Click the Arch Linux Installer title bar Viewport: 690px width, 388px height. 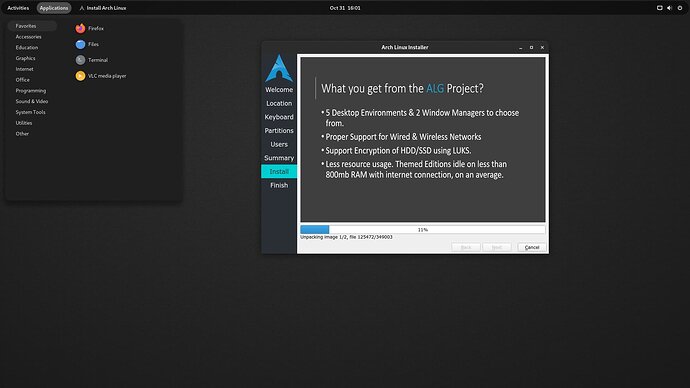(405, 47)
